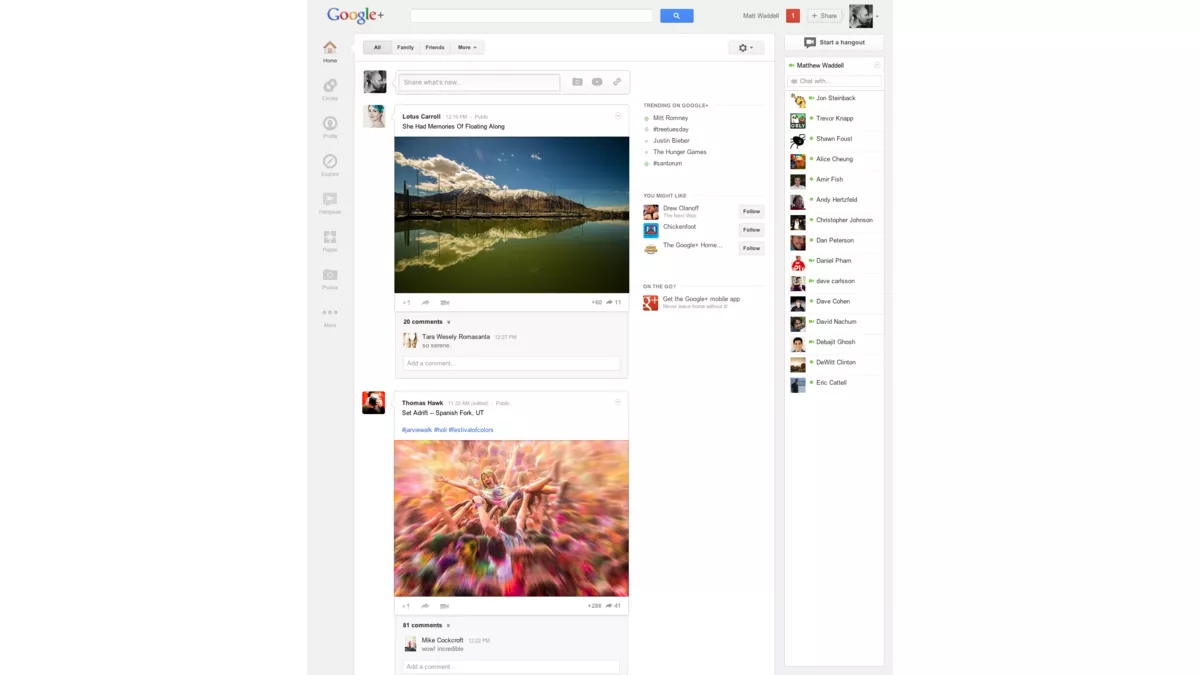
Task: Attach a photo using the camera icon
Action: (x=577, y=81)
